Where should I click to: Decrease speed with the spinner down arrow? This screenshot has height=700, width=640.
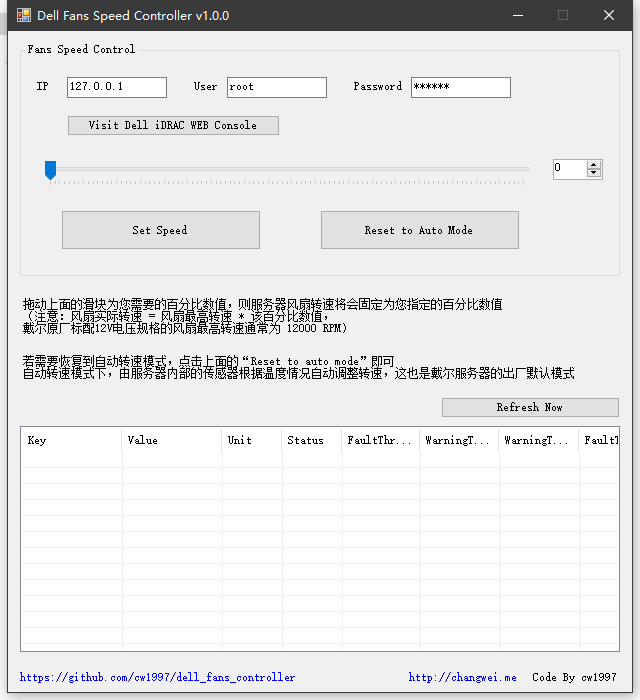[x=594, y=173]
